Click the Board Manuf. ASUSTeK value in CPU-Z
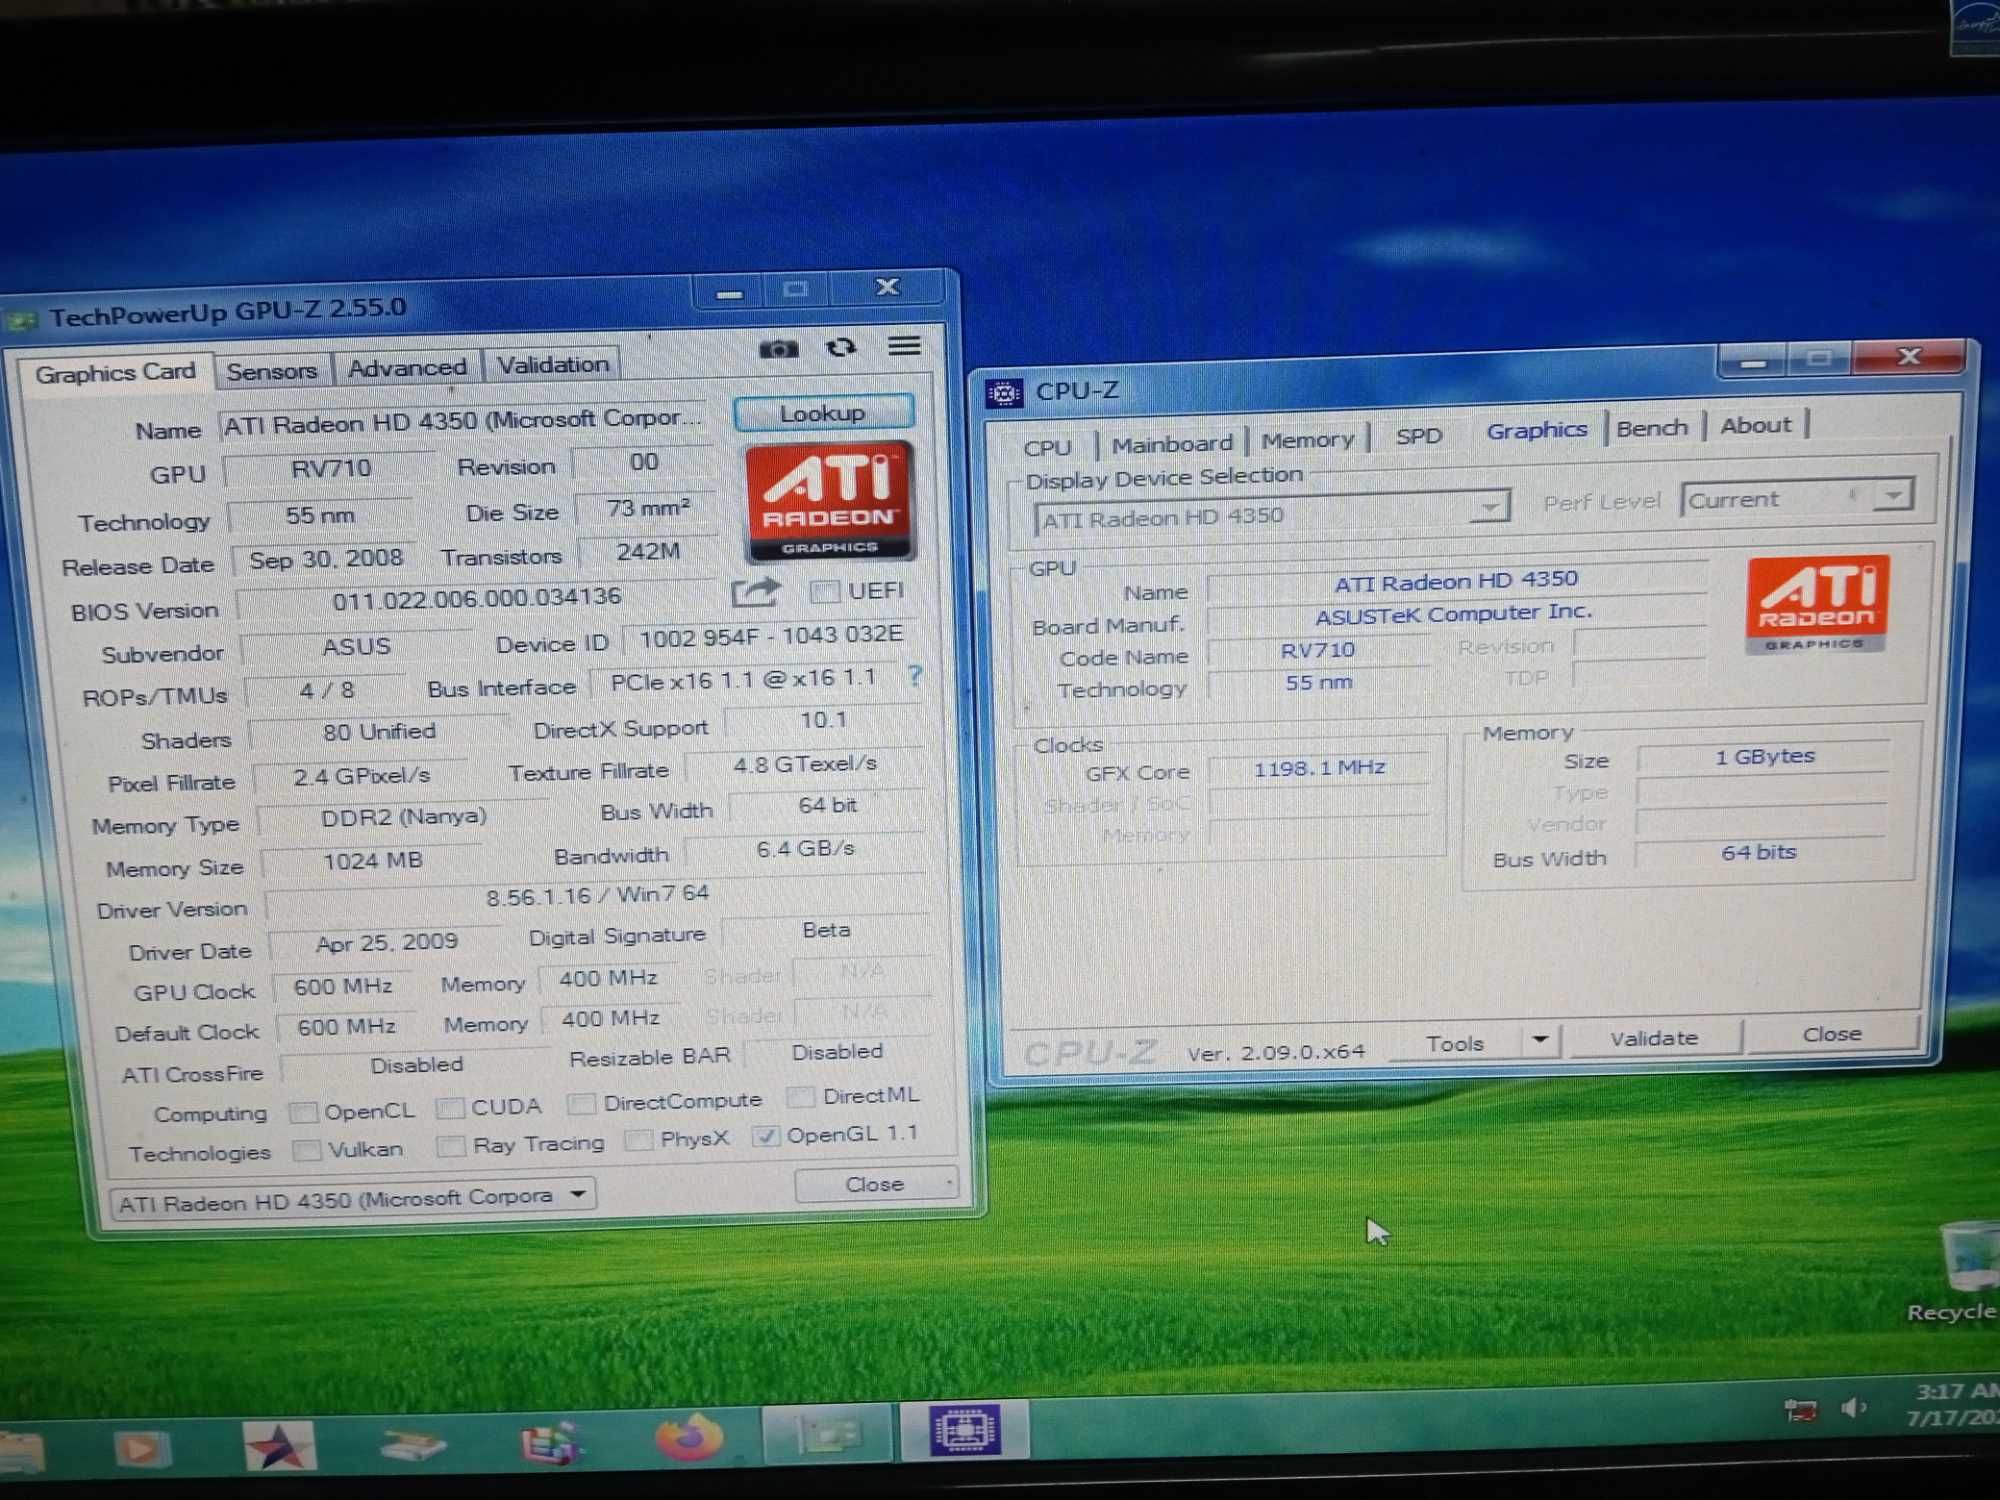This screenshot has height=1500, width=2000. 1455,613
